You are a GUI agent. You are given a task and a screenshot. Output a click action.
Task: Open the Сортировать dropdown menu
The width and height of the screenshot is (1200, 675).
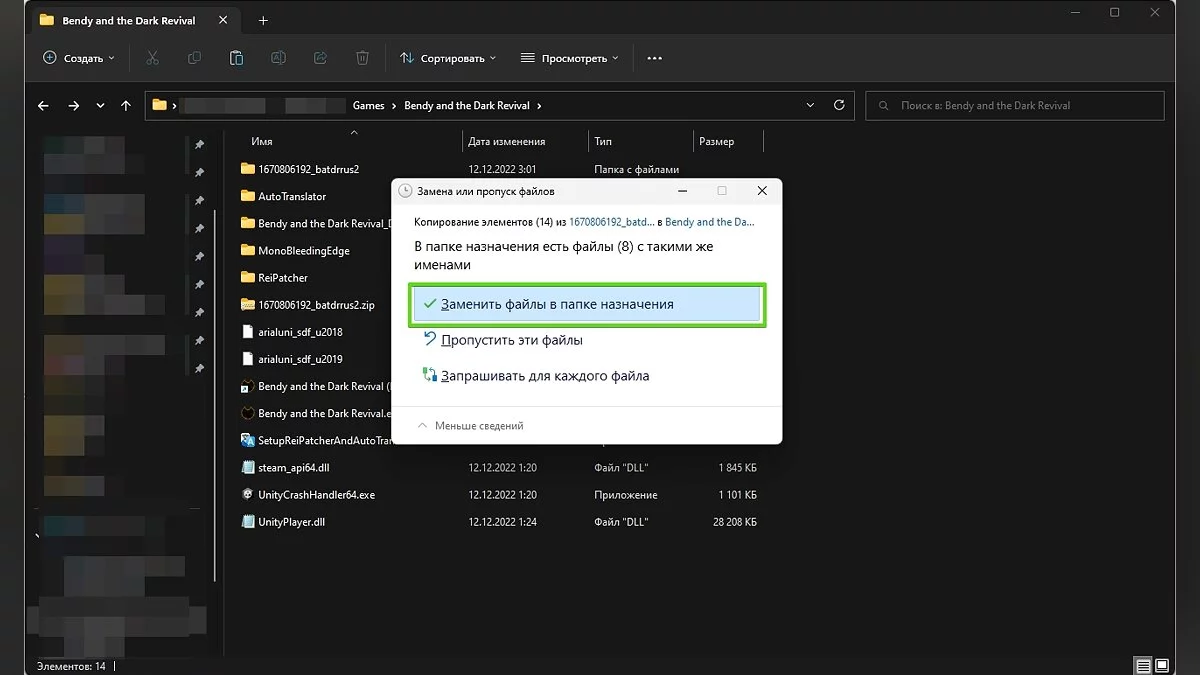click(x=448, y=58)
